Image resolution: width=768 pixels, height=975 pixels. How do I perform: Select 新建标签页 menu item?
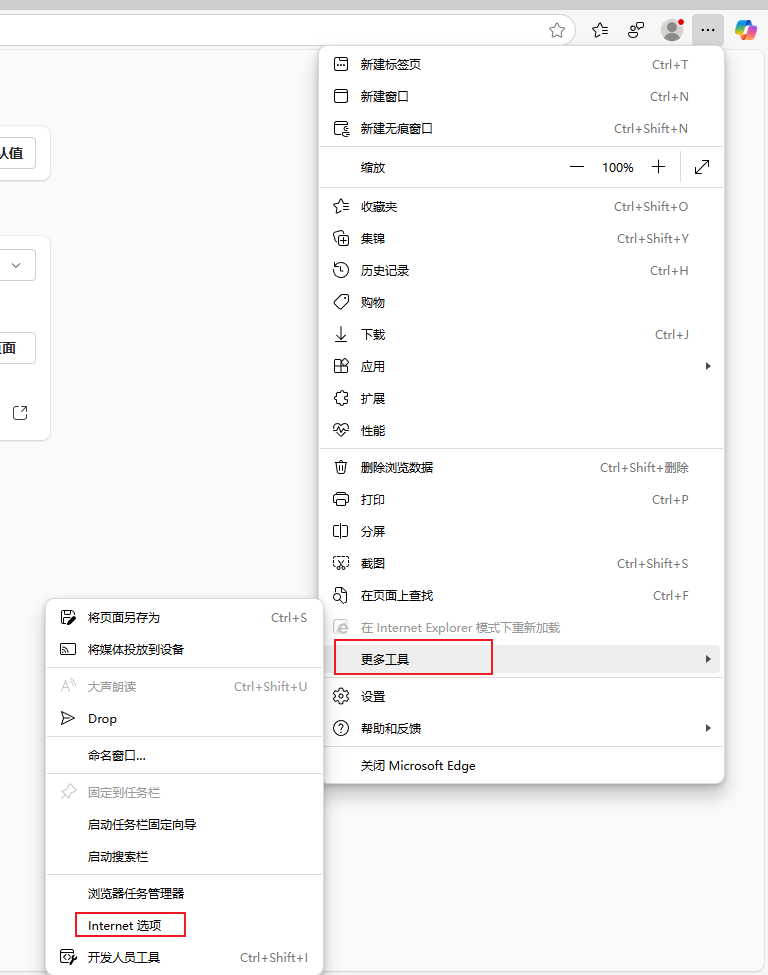pyautogui.click(x=521, y=65)
